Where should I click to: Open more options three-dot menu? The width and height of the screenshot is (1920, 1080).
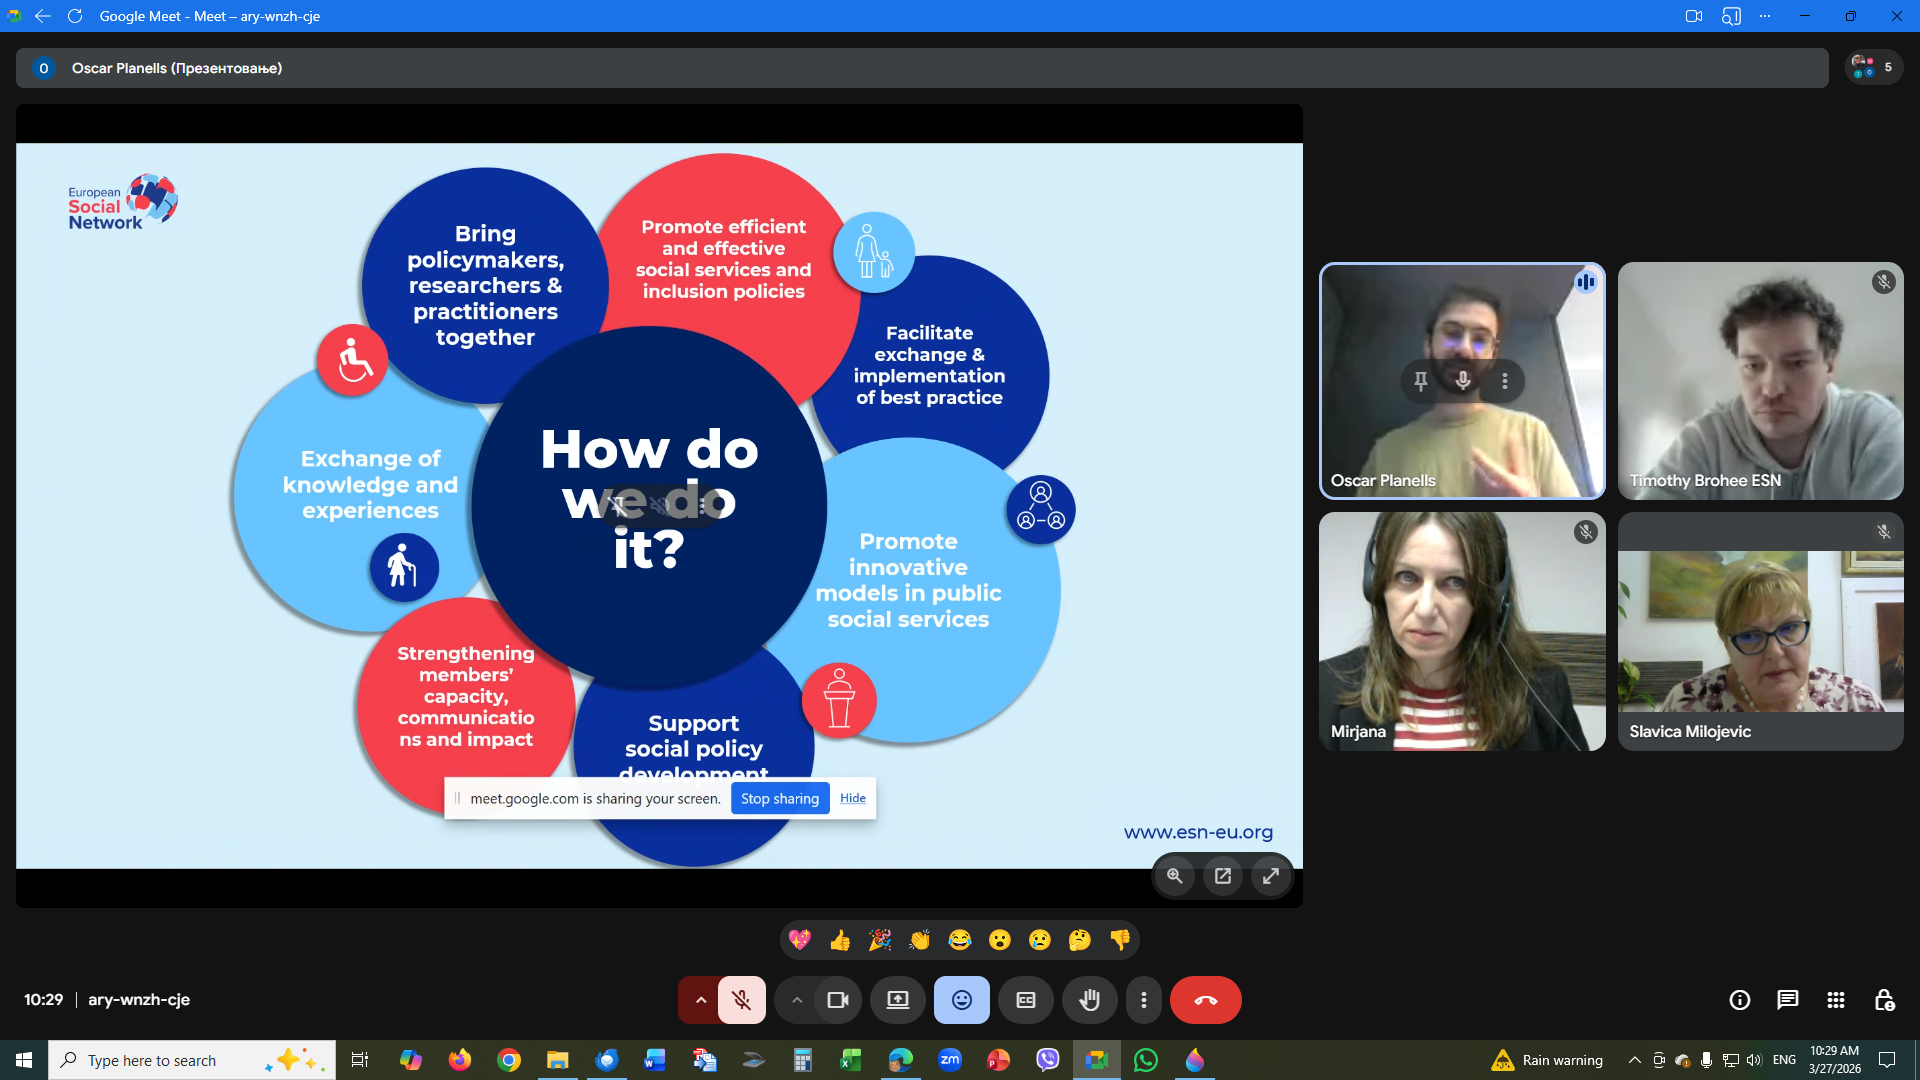click(x=1143, y=1000)
